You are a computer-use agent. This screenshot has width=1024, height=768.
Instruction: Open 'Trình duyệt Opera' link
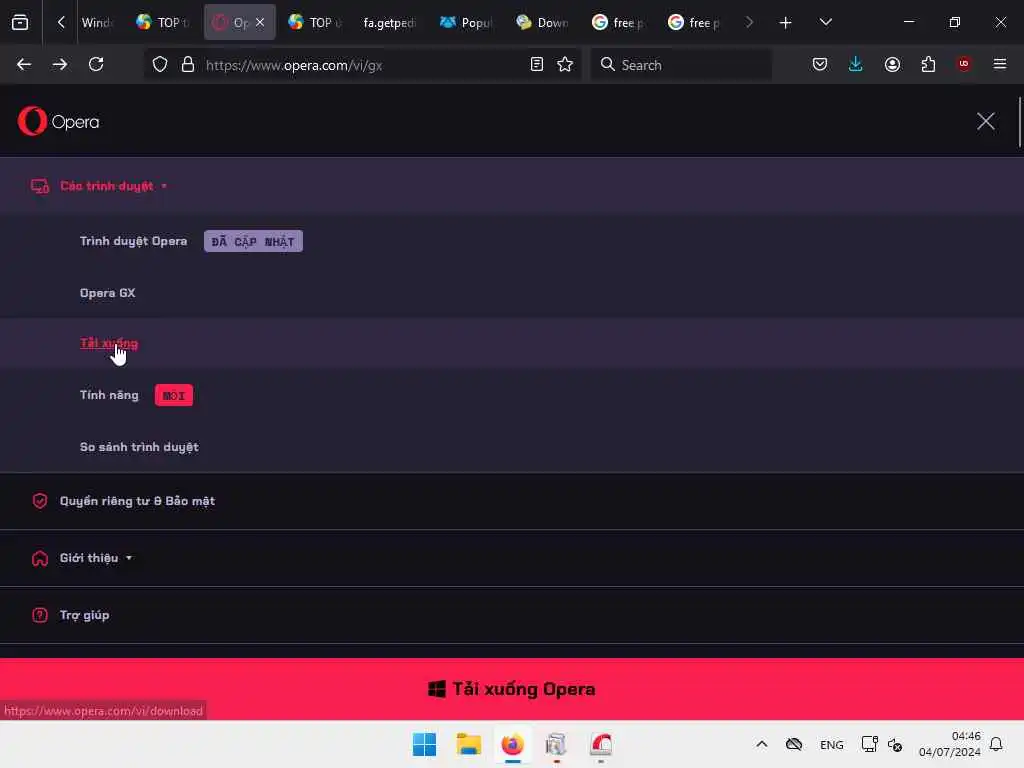click(133, 241)
